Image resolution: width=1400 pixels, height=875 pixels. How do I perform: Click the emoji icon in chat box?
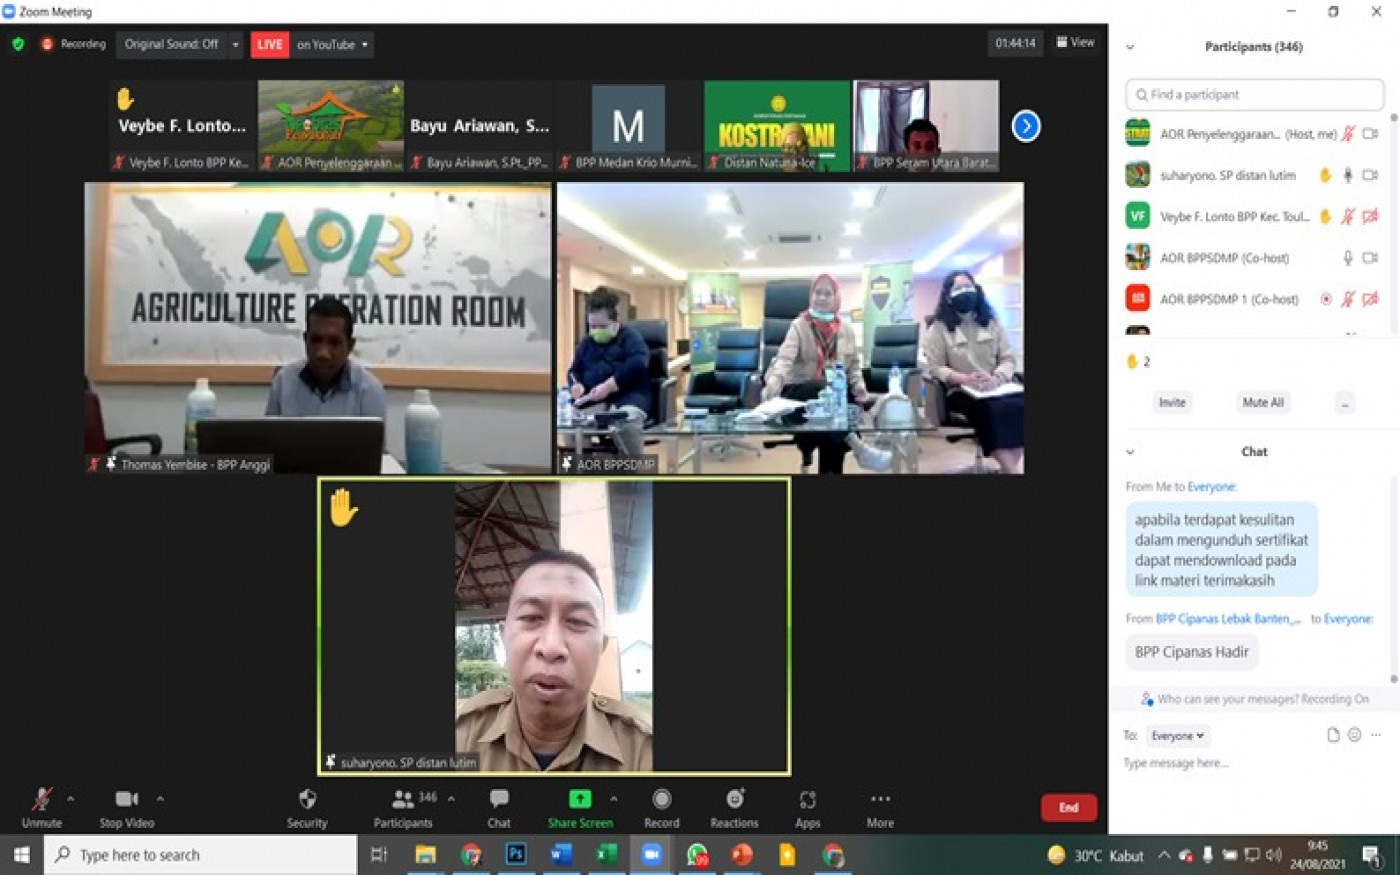tap(1354, 735)
